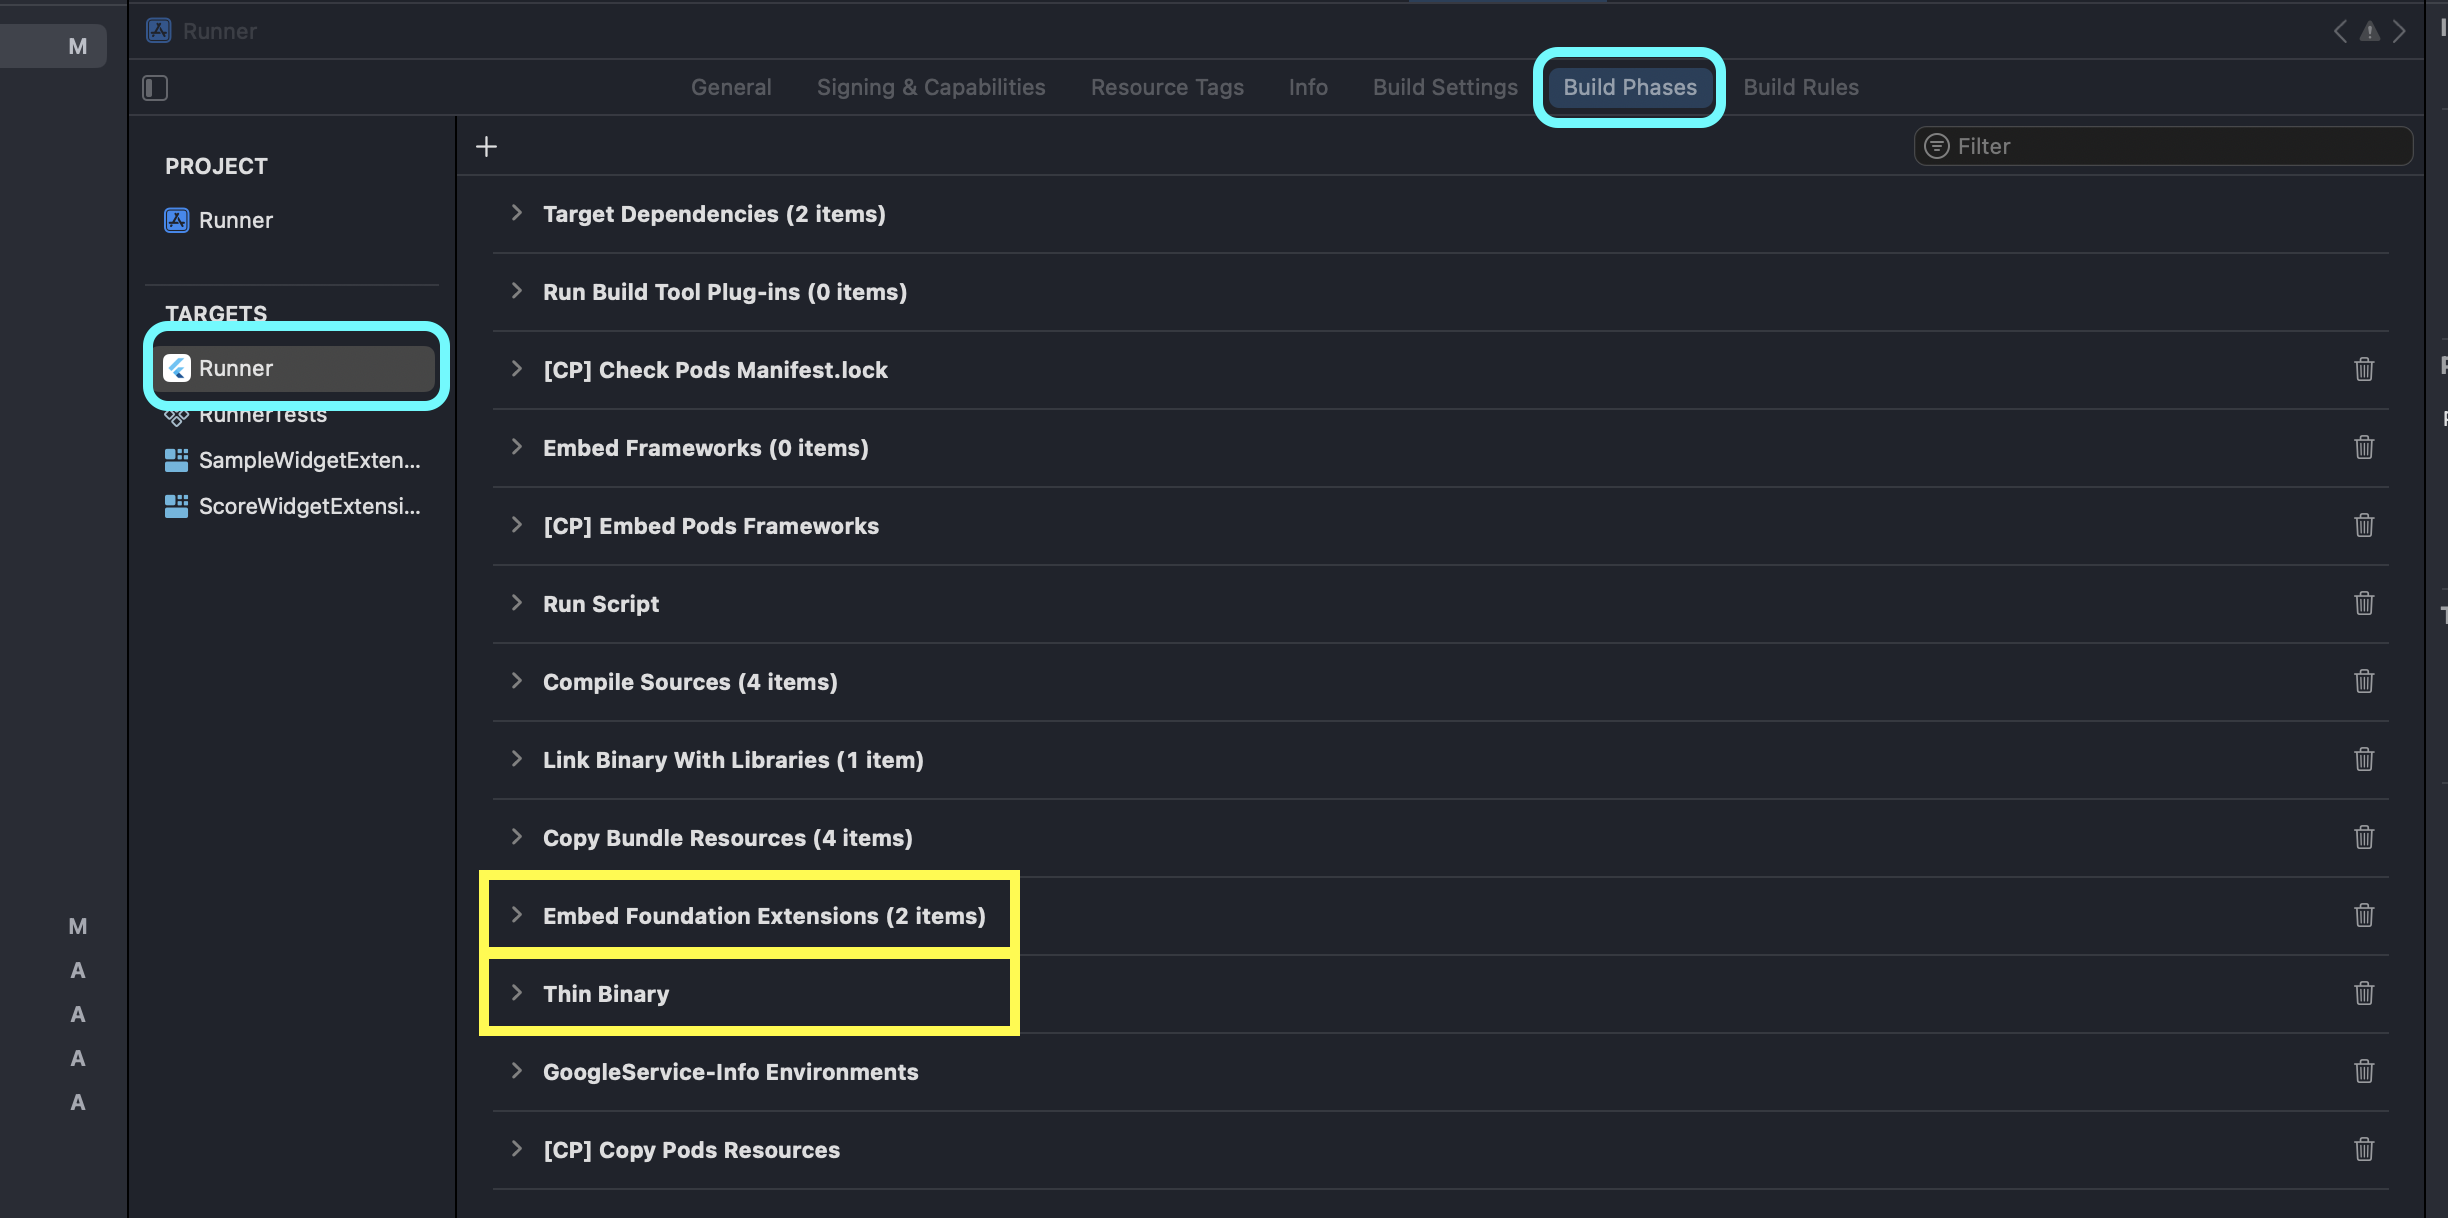Delete Copy Pods Resources phase
2448x1218 pixels.
(x=2364, y=1149)
